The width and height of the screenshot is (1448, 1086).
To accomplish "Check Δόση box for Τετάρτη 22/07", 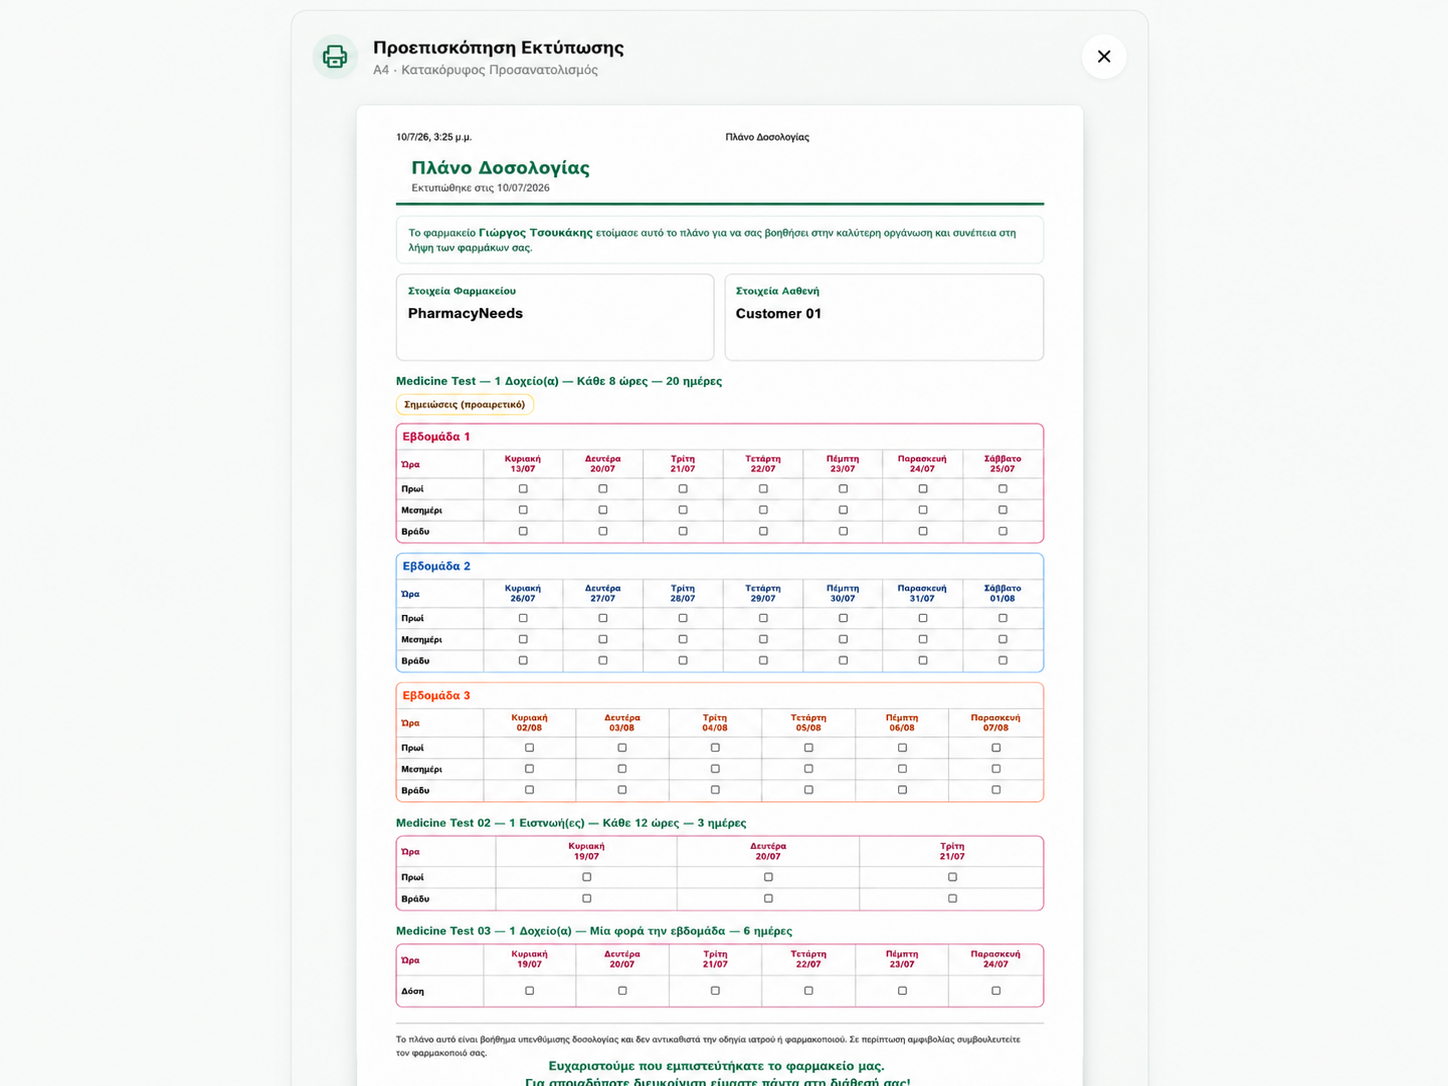I will click(x=809, y=991).
